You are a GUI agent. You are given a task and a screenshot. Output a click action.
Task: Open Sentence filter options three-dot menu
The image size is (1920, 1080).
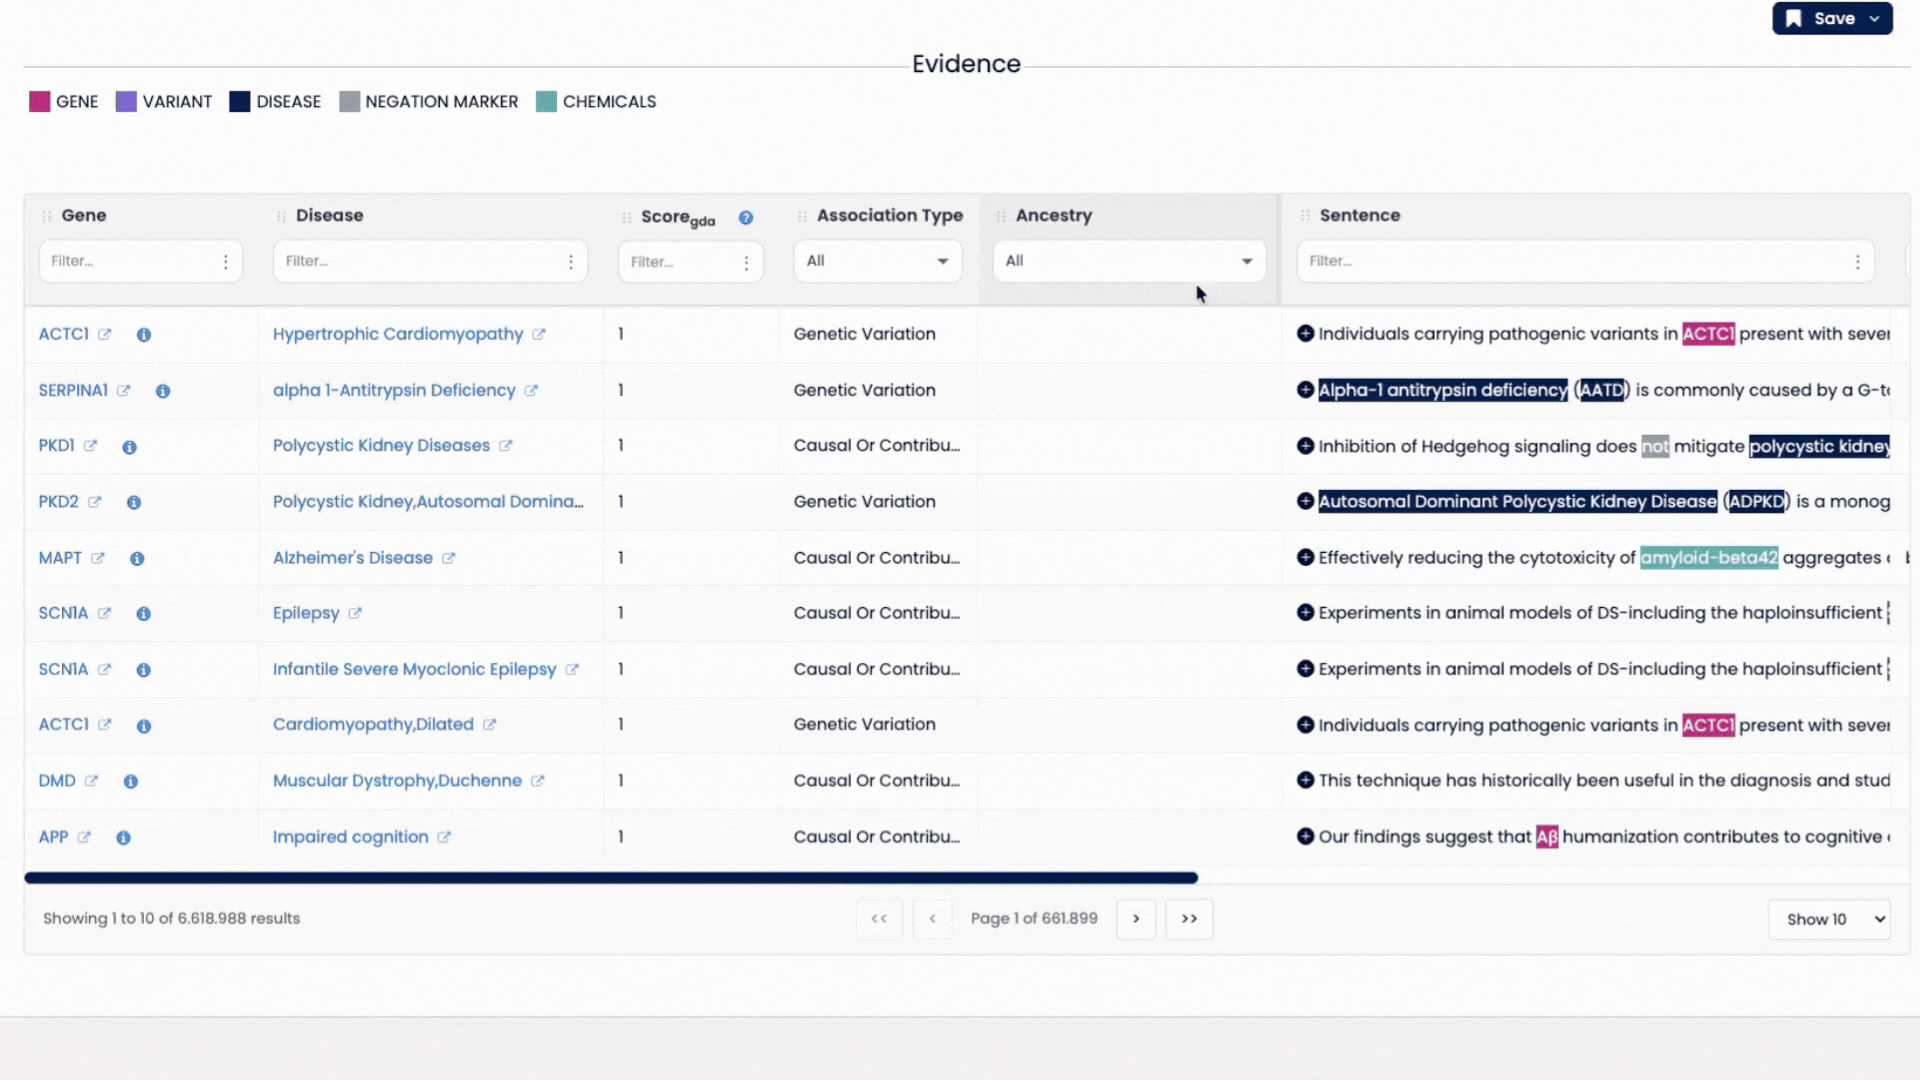coord(1858,262)
